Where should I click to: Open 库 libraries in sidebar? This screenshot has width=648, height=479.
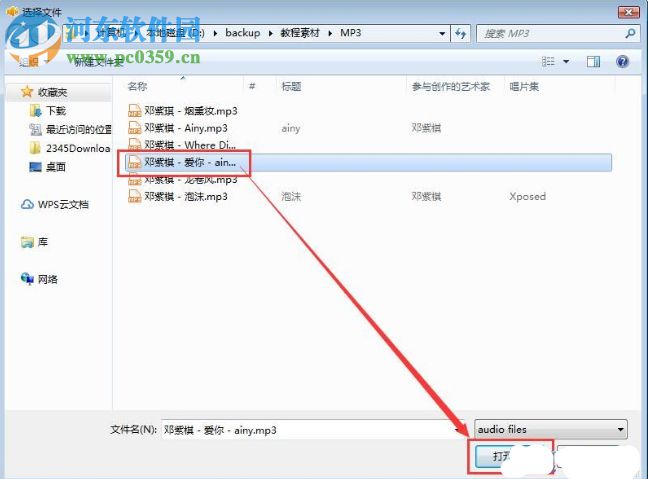point(43,242)
